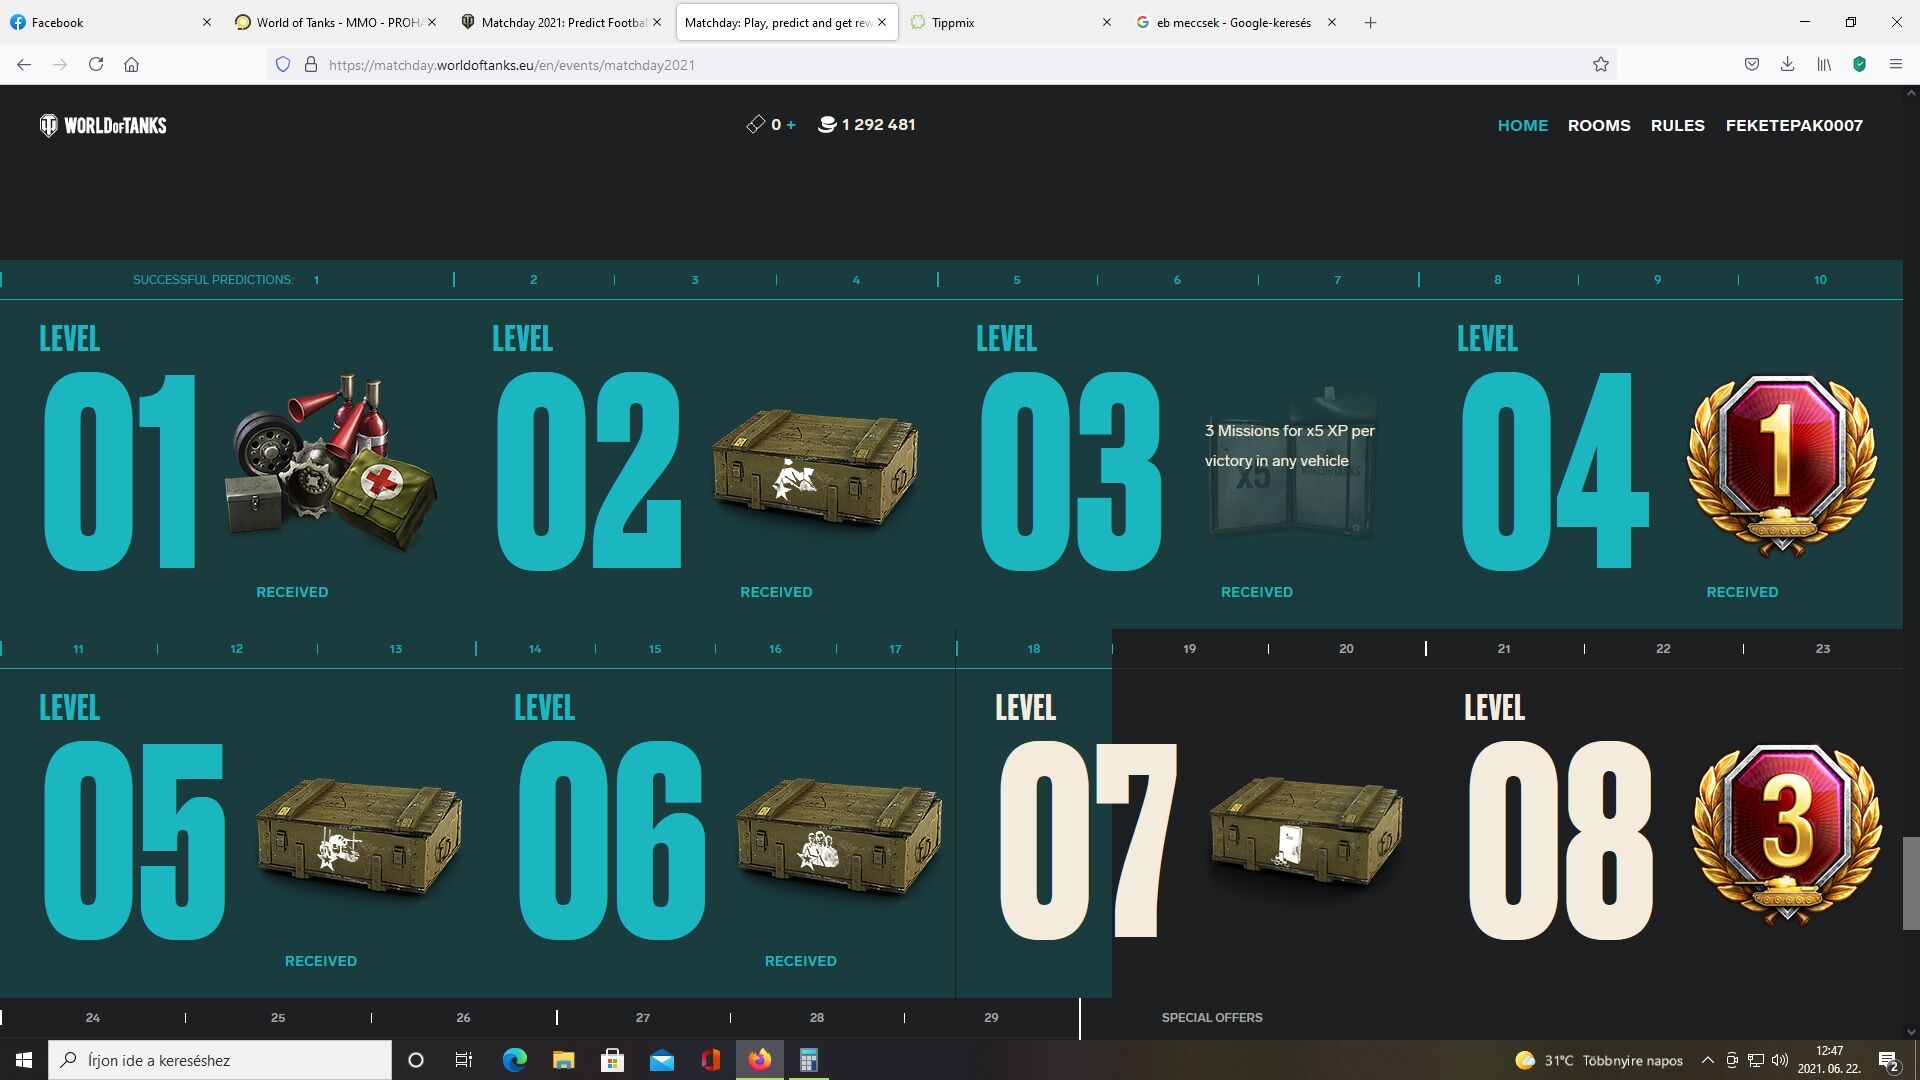Image resolution: width=1920 pixels, height=1080 pixels.
Task: Open the RULES page
Action: click(1677, 125)
